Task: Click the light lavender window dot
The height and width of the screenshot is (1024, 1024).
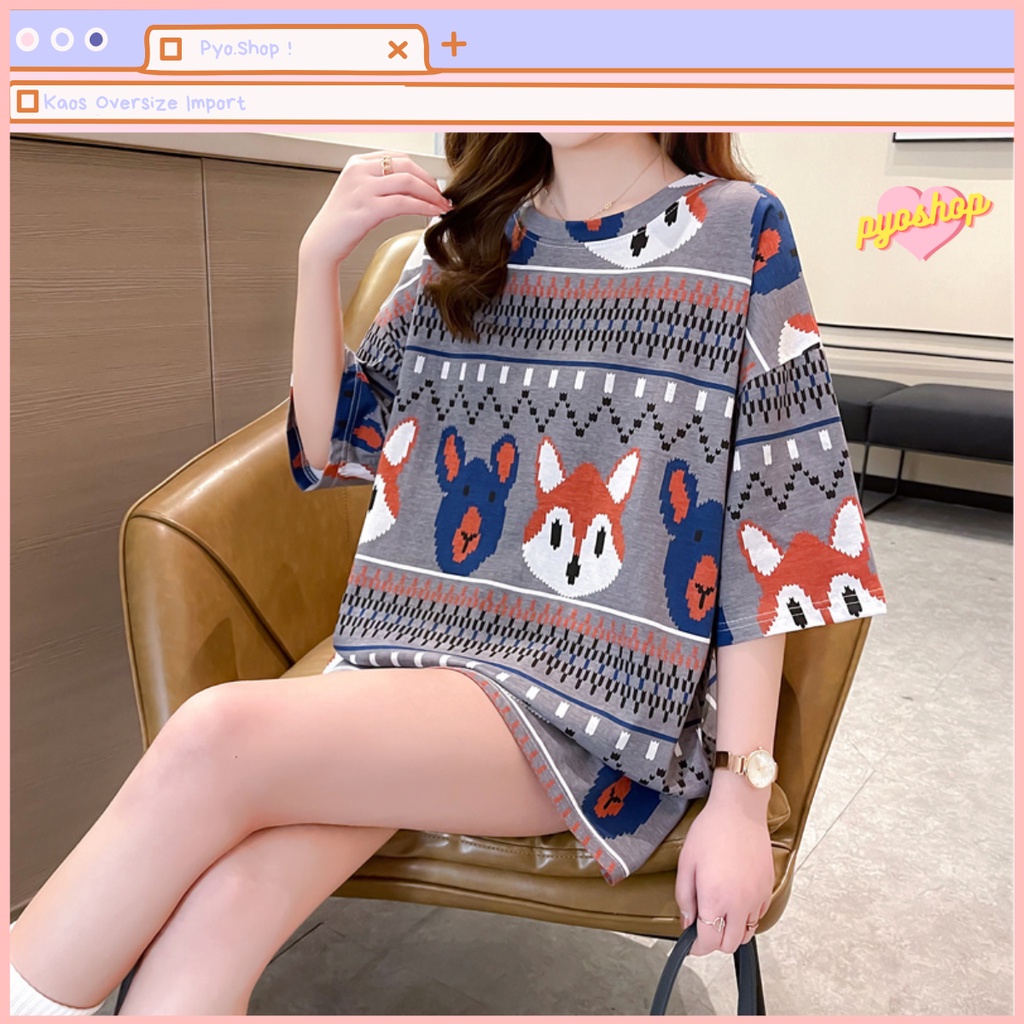Action: point(62,40)
